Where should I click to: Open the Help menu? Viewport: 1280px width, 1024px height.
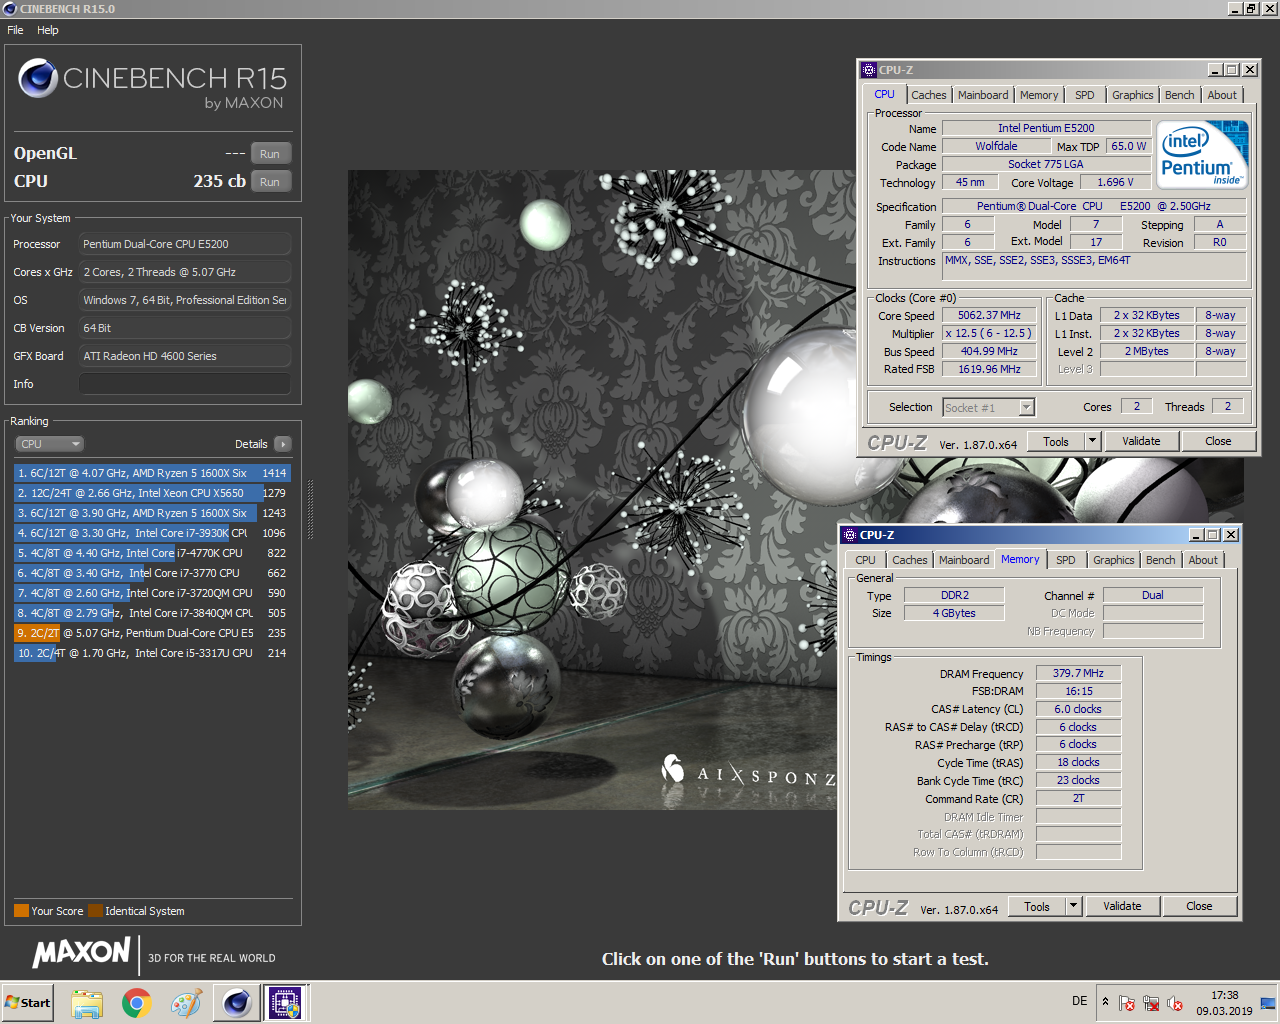[48, 30]
